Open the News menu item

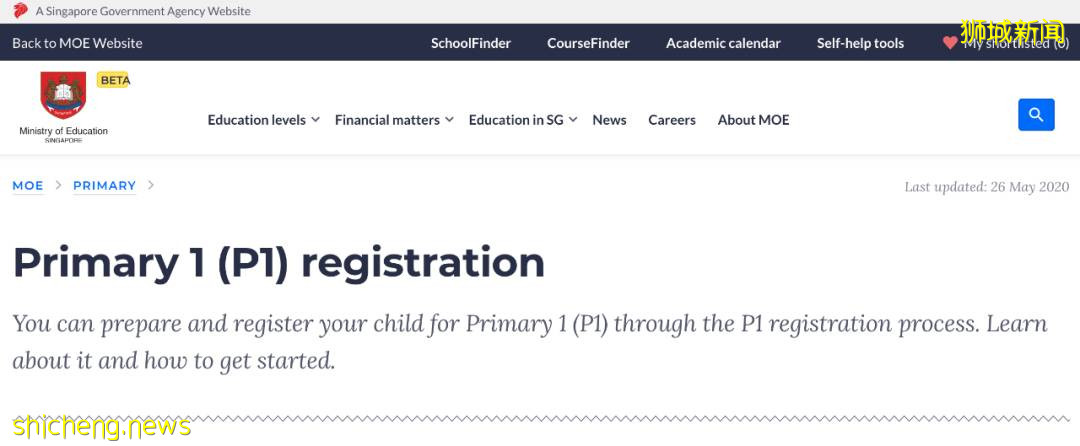tap(609, 120)
